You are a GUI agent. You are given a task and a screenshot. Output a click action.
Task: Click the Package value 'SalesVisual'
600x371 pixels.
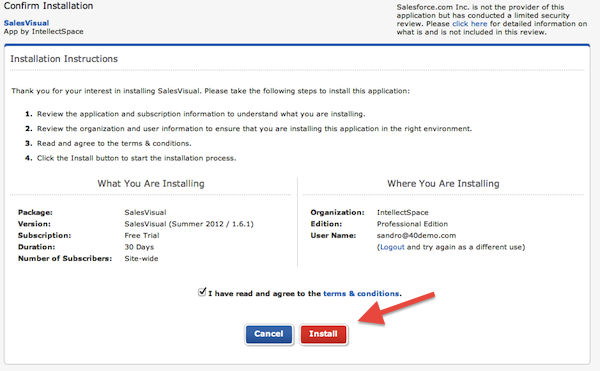click(x=145, y=213)
